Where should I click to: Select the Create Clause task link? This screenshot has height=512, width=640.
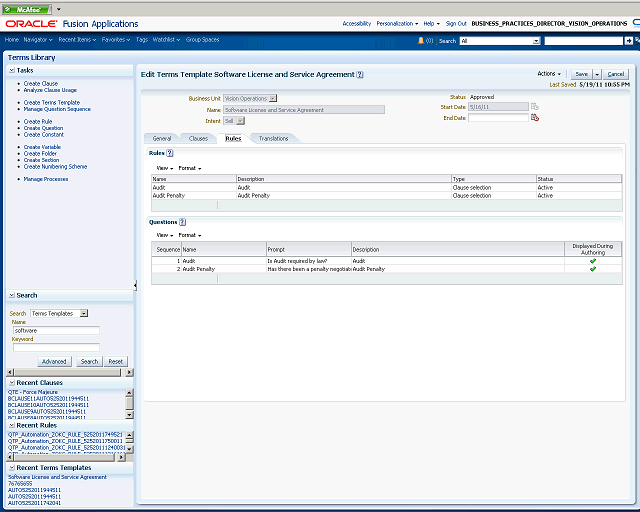click(41, 83)
